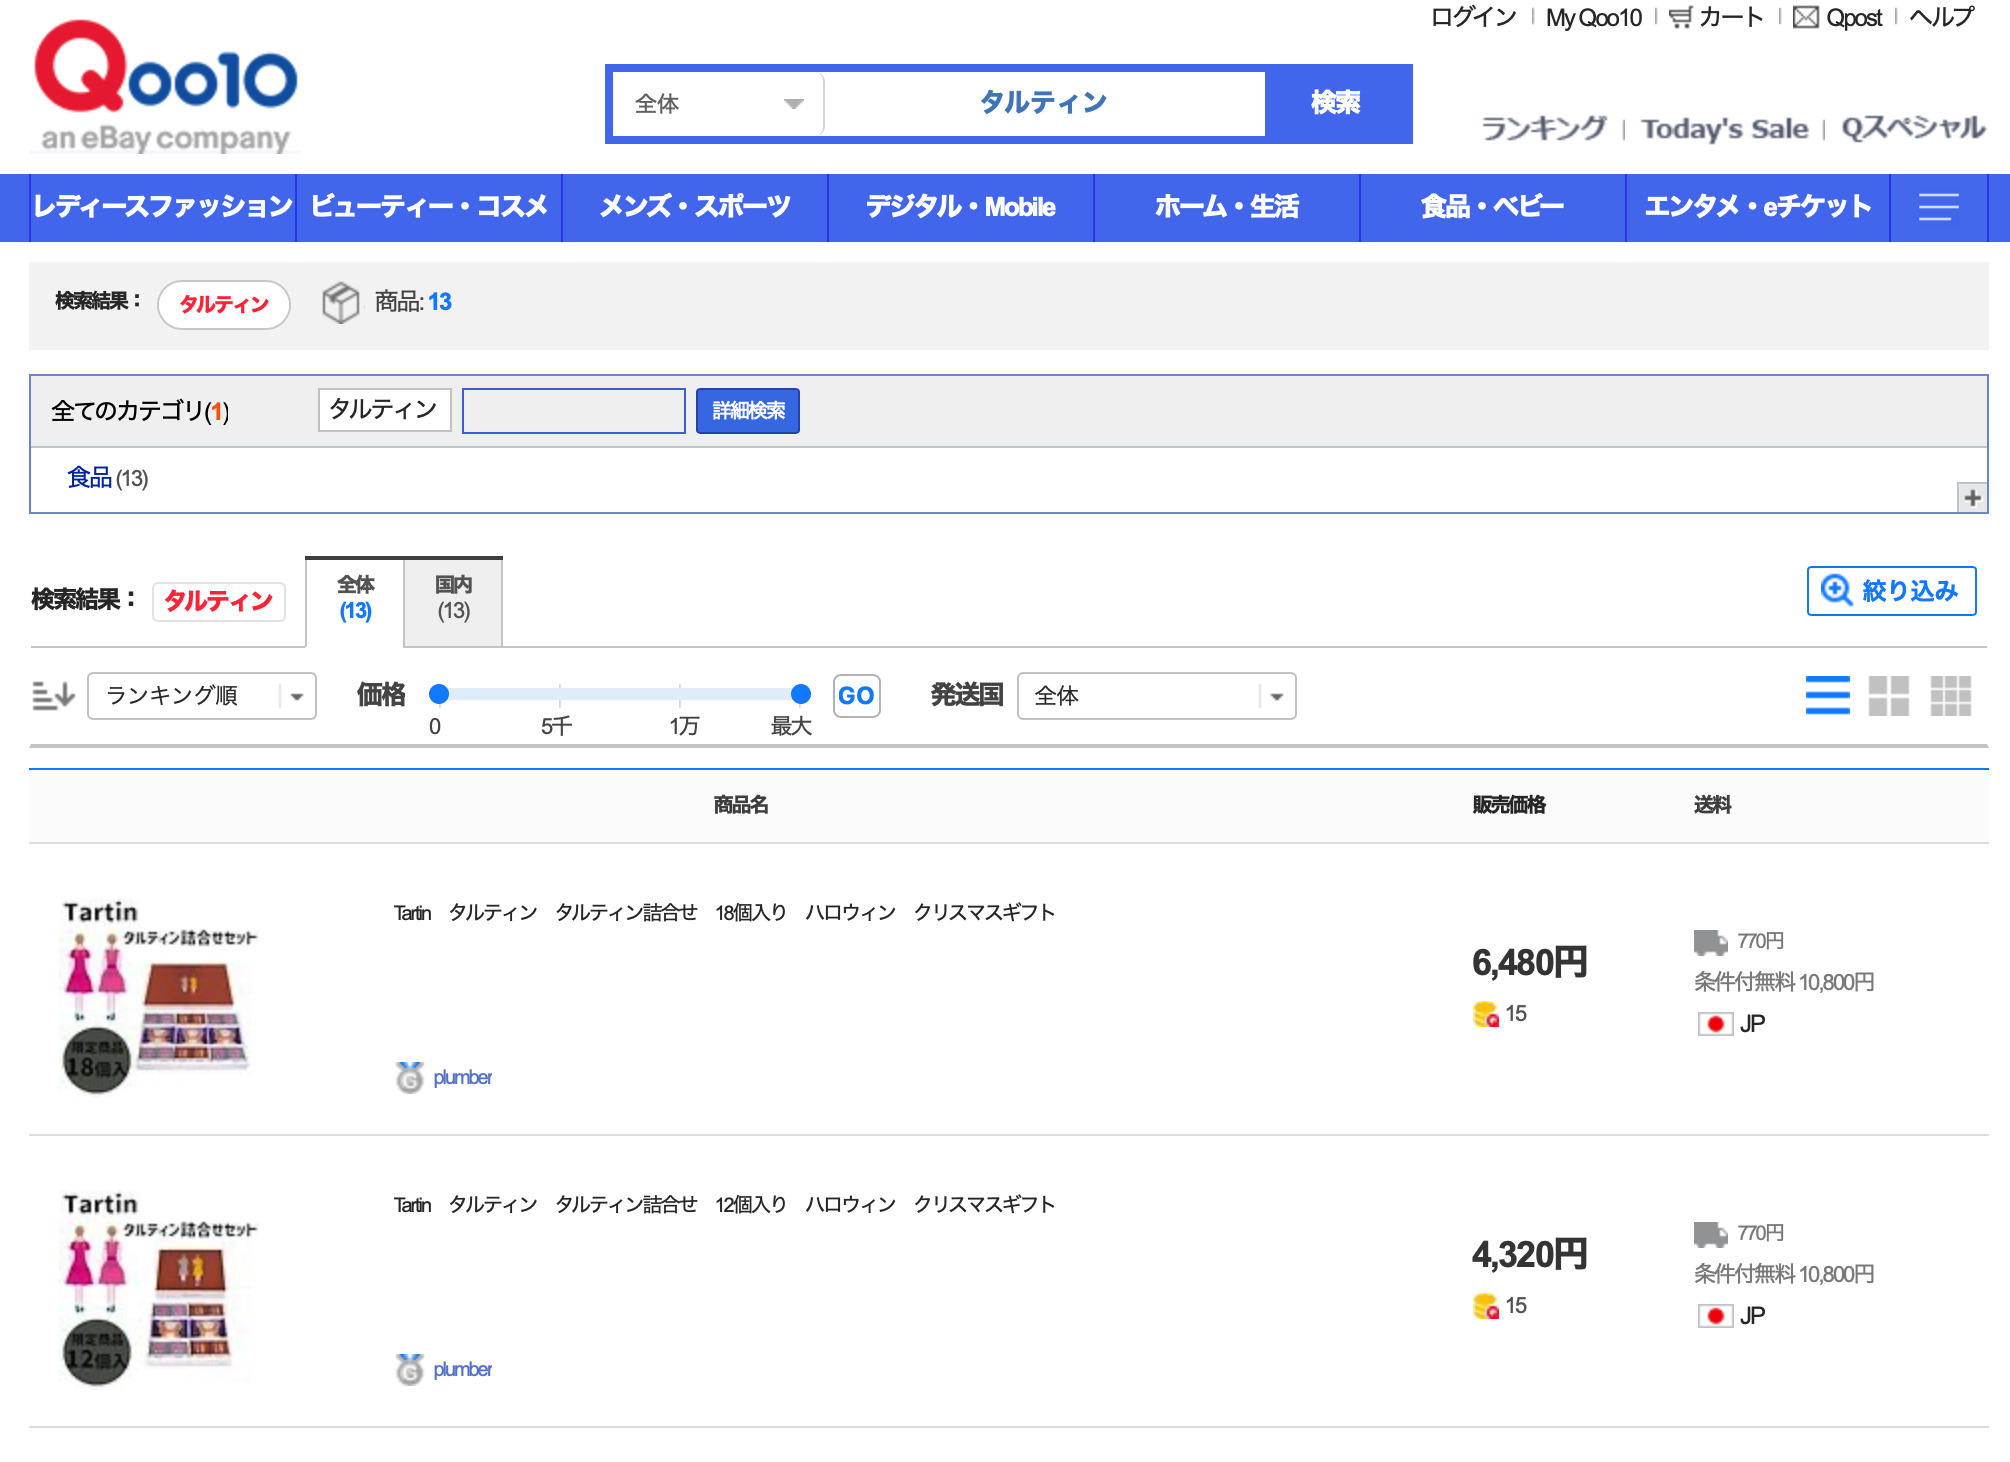This screenshot has width=2010, height=1462.
Task: Click the maximum price slider handle
Action: [x=801, y=694]
